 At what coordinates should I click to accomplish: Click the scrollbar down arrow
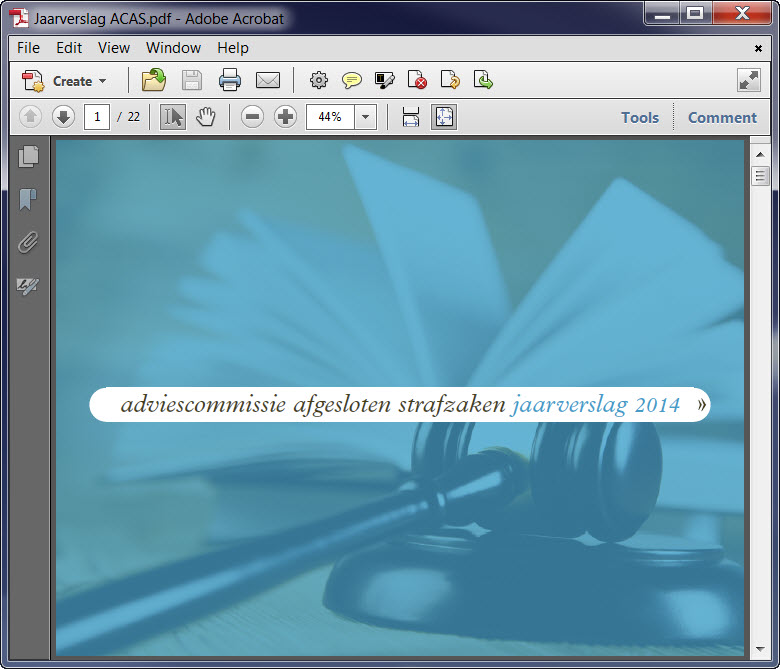point(760,649)
